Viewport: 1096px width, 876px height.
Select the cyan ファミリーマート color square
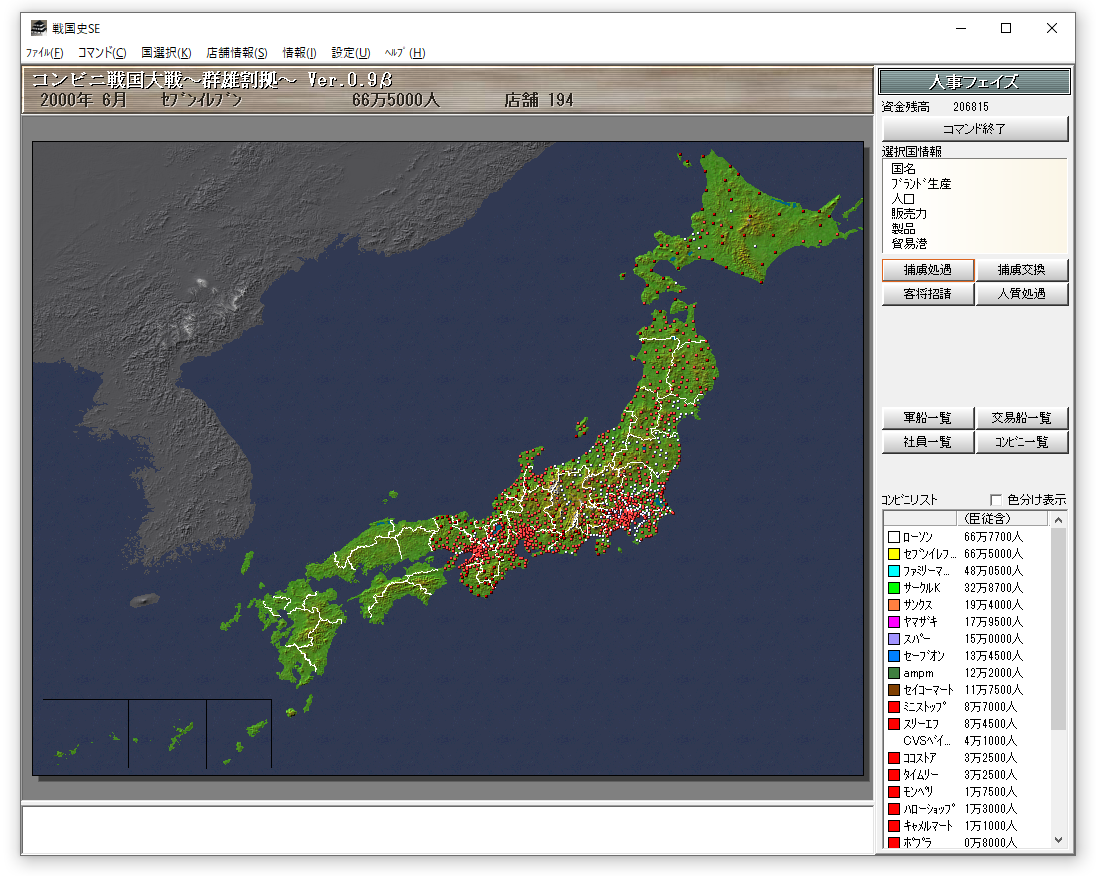pos(894,571)
